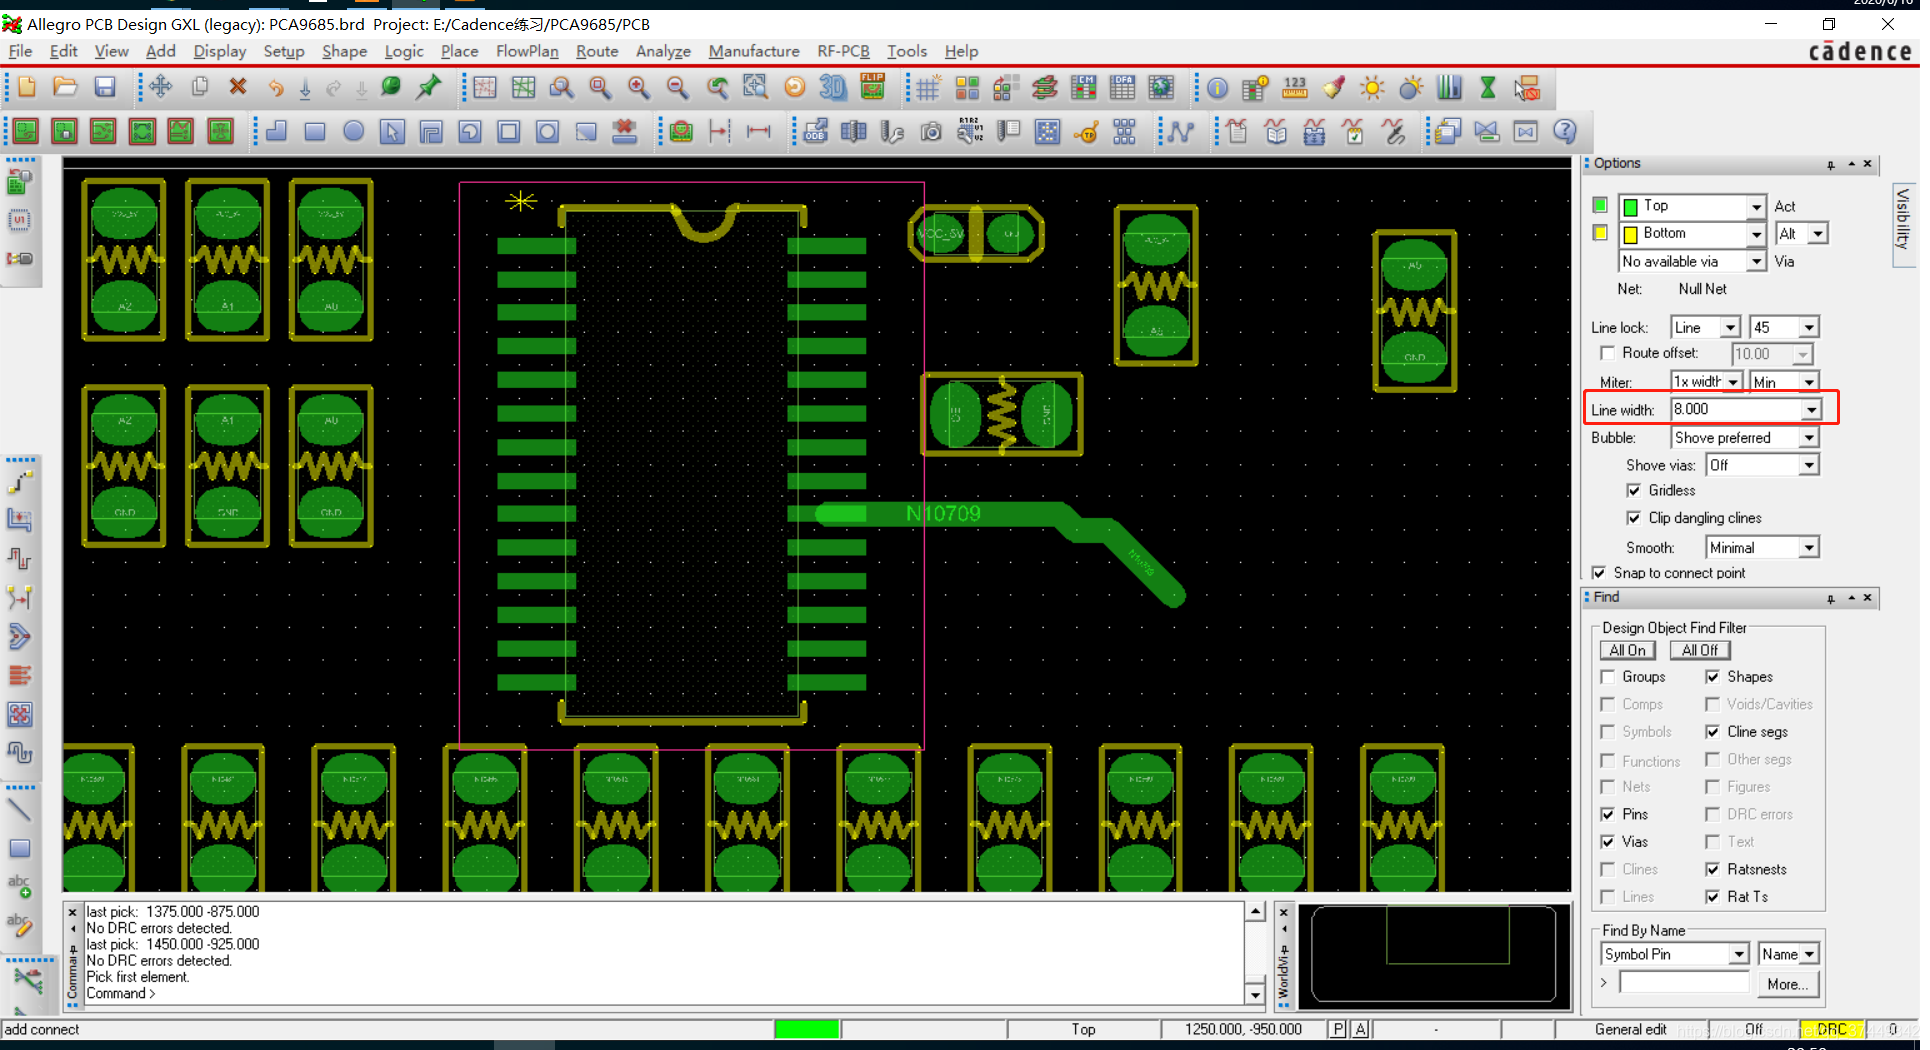Click the Help question mark icon
Image resolution: width=1930 pixels, height=1050 pixels.
pyautogui.click(x=1565, y=131)
